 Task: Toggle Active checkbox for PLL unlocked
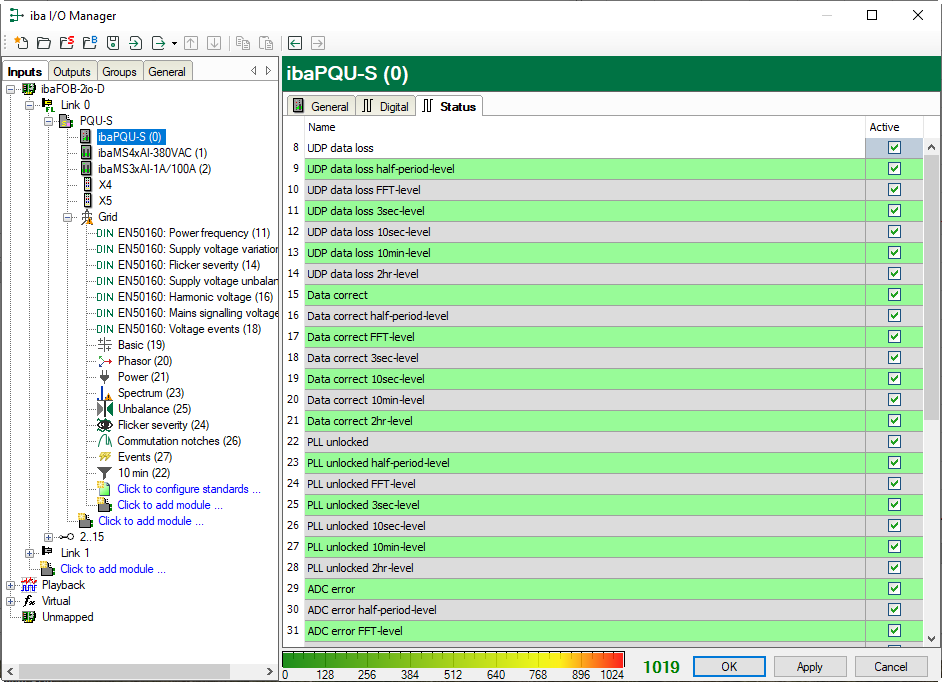click(x=894, y=442)
